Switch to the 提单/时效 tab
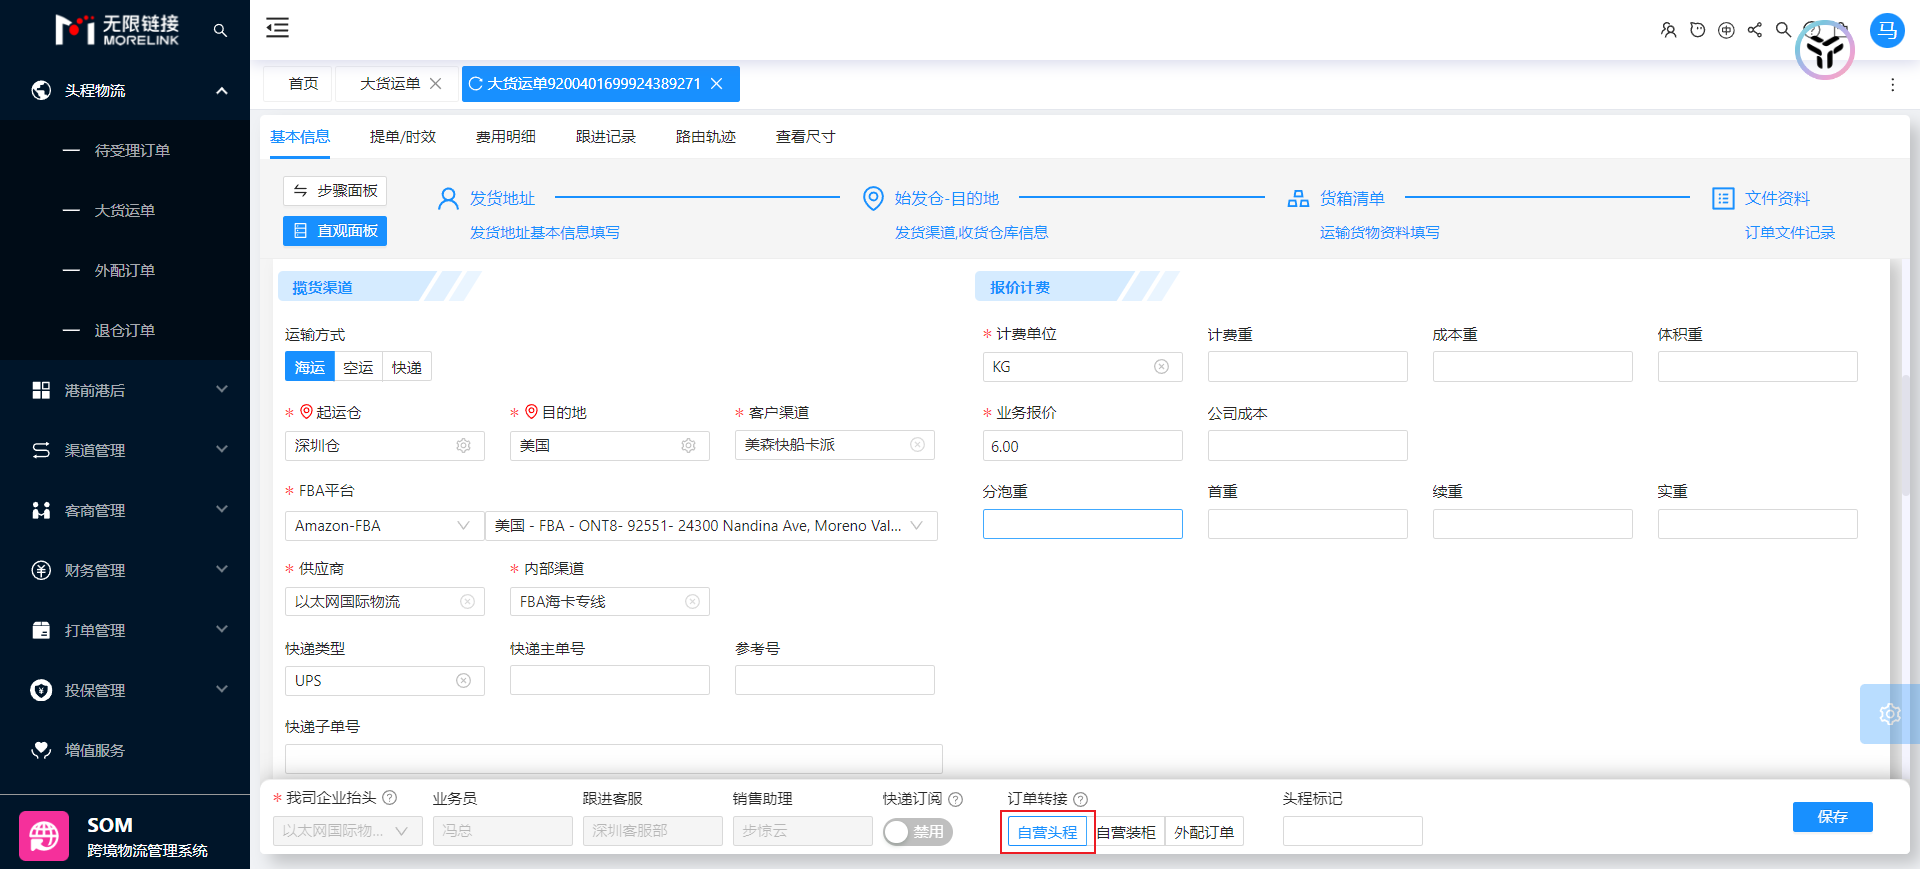The height and width of the screenshot is (869, 1920). (x=403, y=137)
